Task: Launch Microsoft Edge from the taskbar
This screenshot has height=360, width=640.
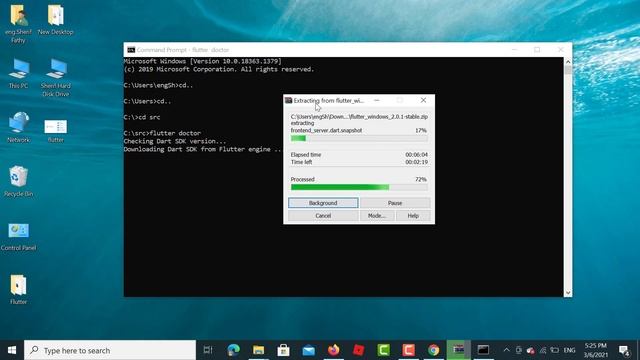Action: 233,350
